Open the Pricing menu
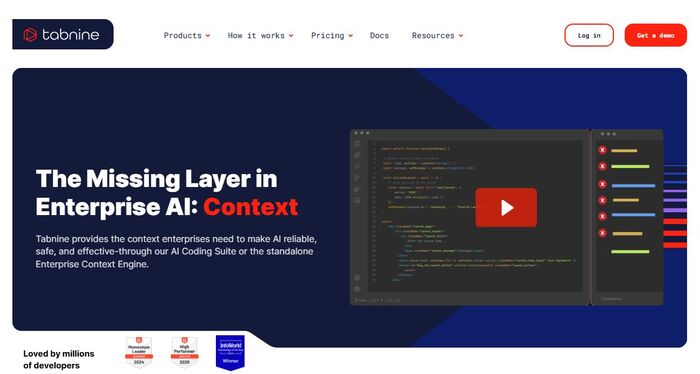Image resolution: width=700 pixels, height=374 pixels. [x=328, y=36]
